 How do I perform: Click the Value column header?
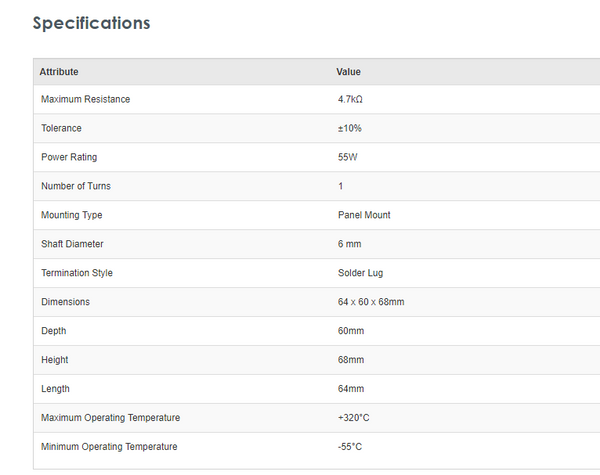pos(348,72)
